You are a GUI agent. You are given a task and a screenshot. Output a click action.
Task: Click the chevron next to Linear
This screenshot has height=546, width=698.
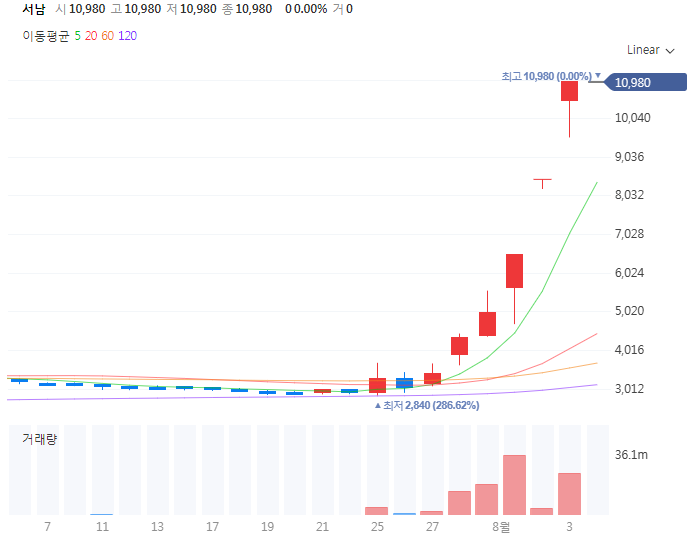click(x=670, y=51)
